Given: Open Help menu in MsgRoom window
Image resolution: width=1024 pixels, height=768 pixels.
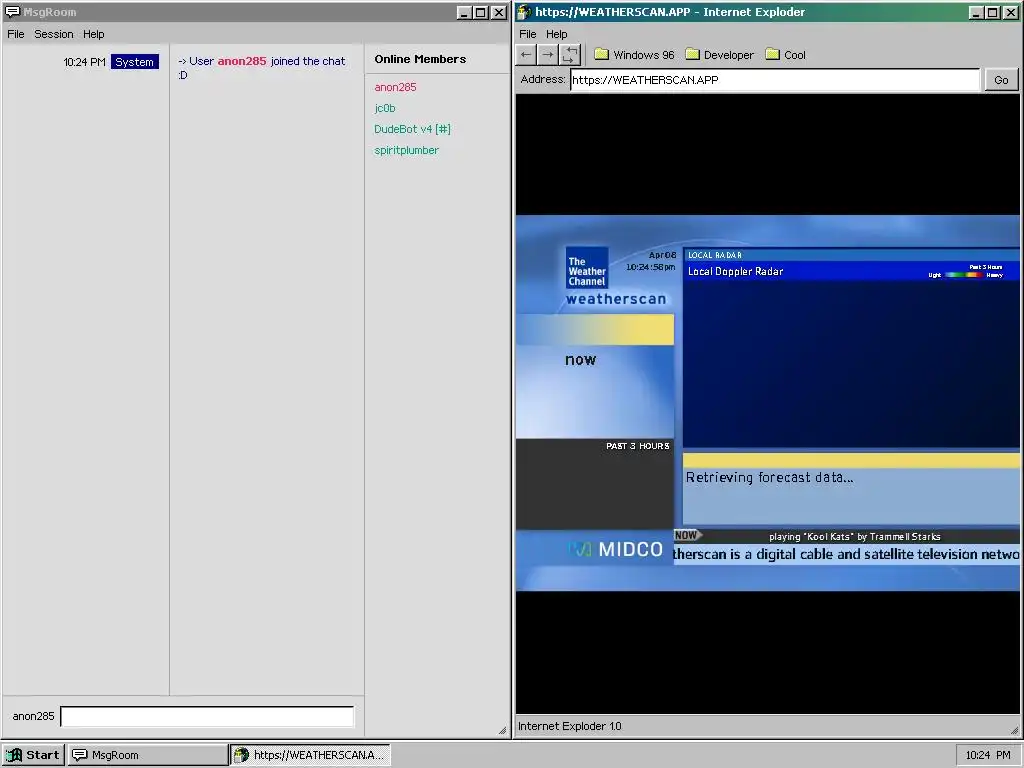Looking at the screenshot, I should [x=93, y=34].
